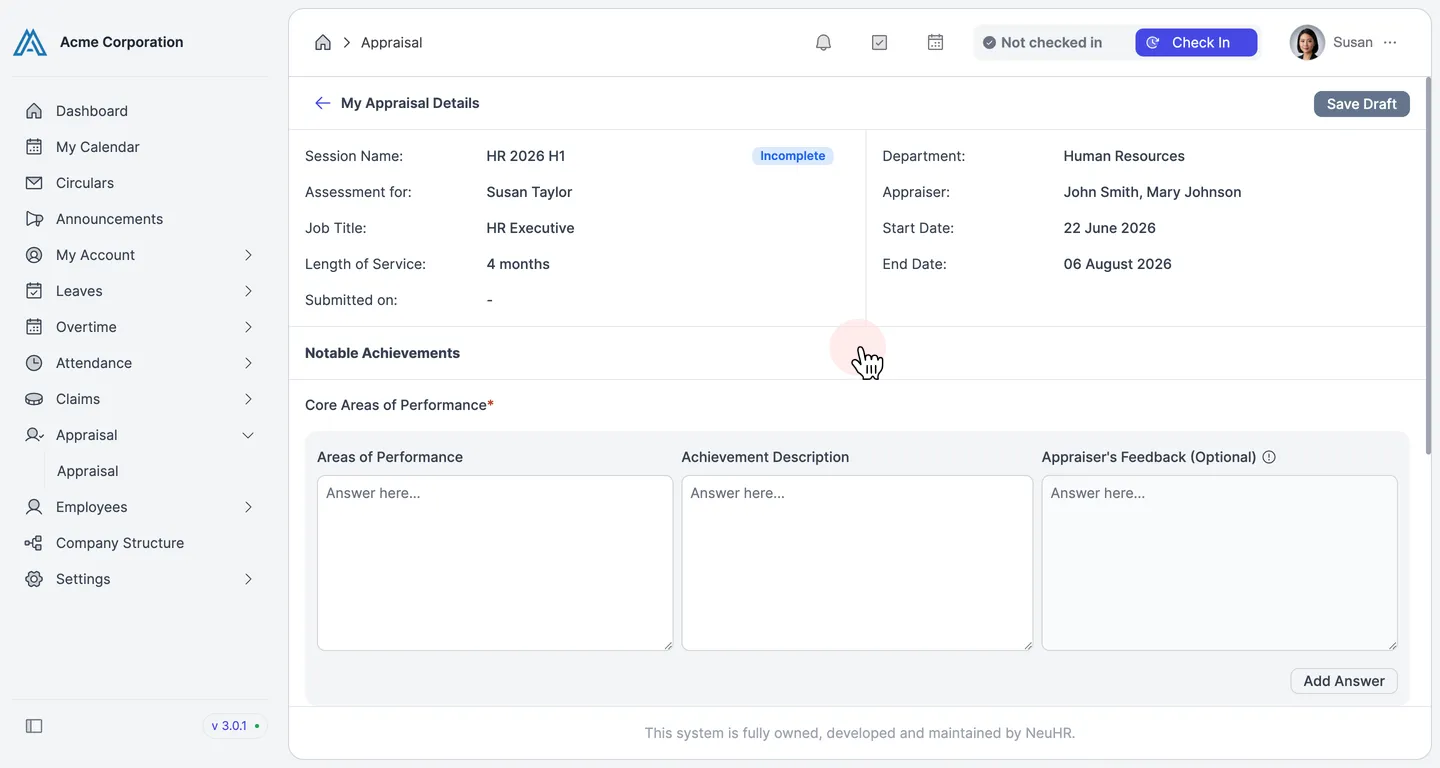The height and width of the screenshot is (768, 1440).
Task: Expand the My Account submenu chevron
Action: (248, 255)
